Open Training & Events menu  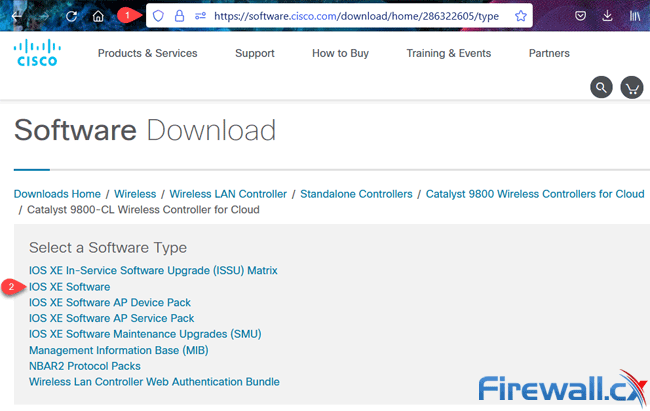pos(449,53)
